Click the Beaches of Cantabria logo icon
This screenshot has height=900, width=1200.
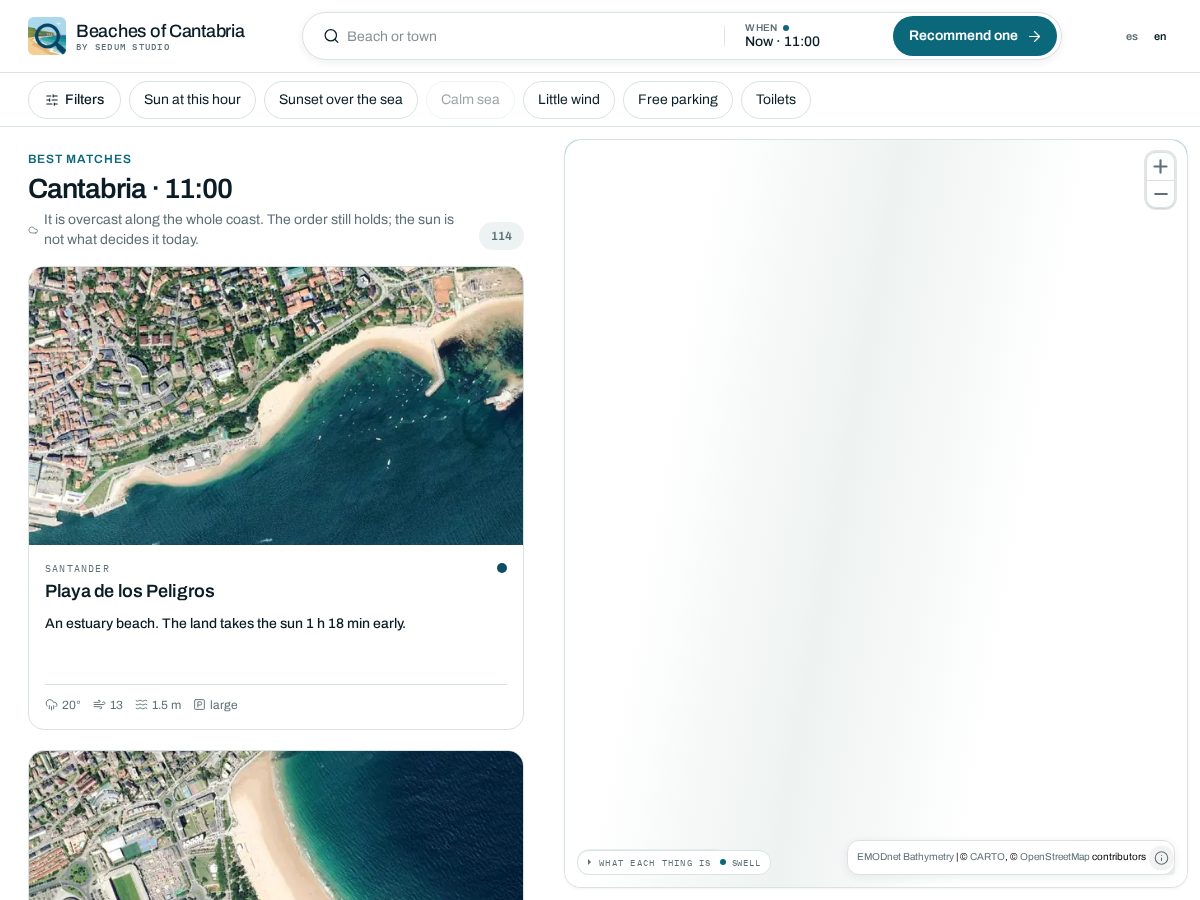click(47, 36)
